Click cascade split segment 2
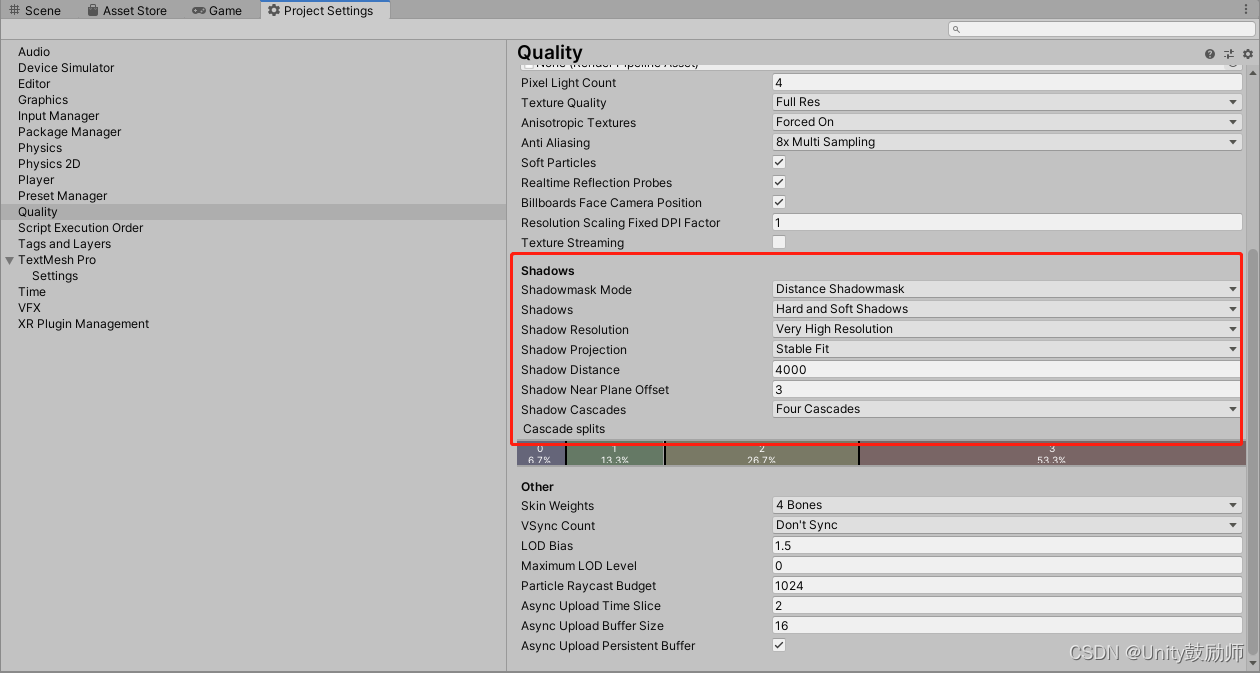The height and width of the screenshot is (673, 1260). (x=762, y=455)
